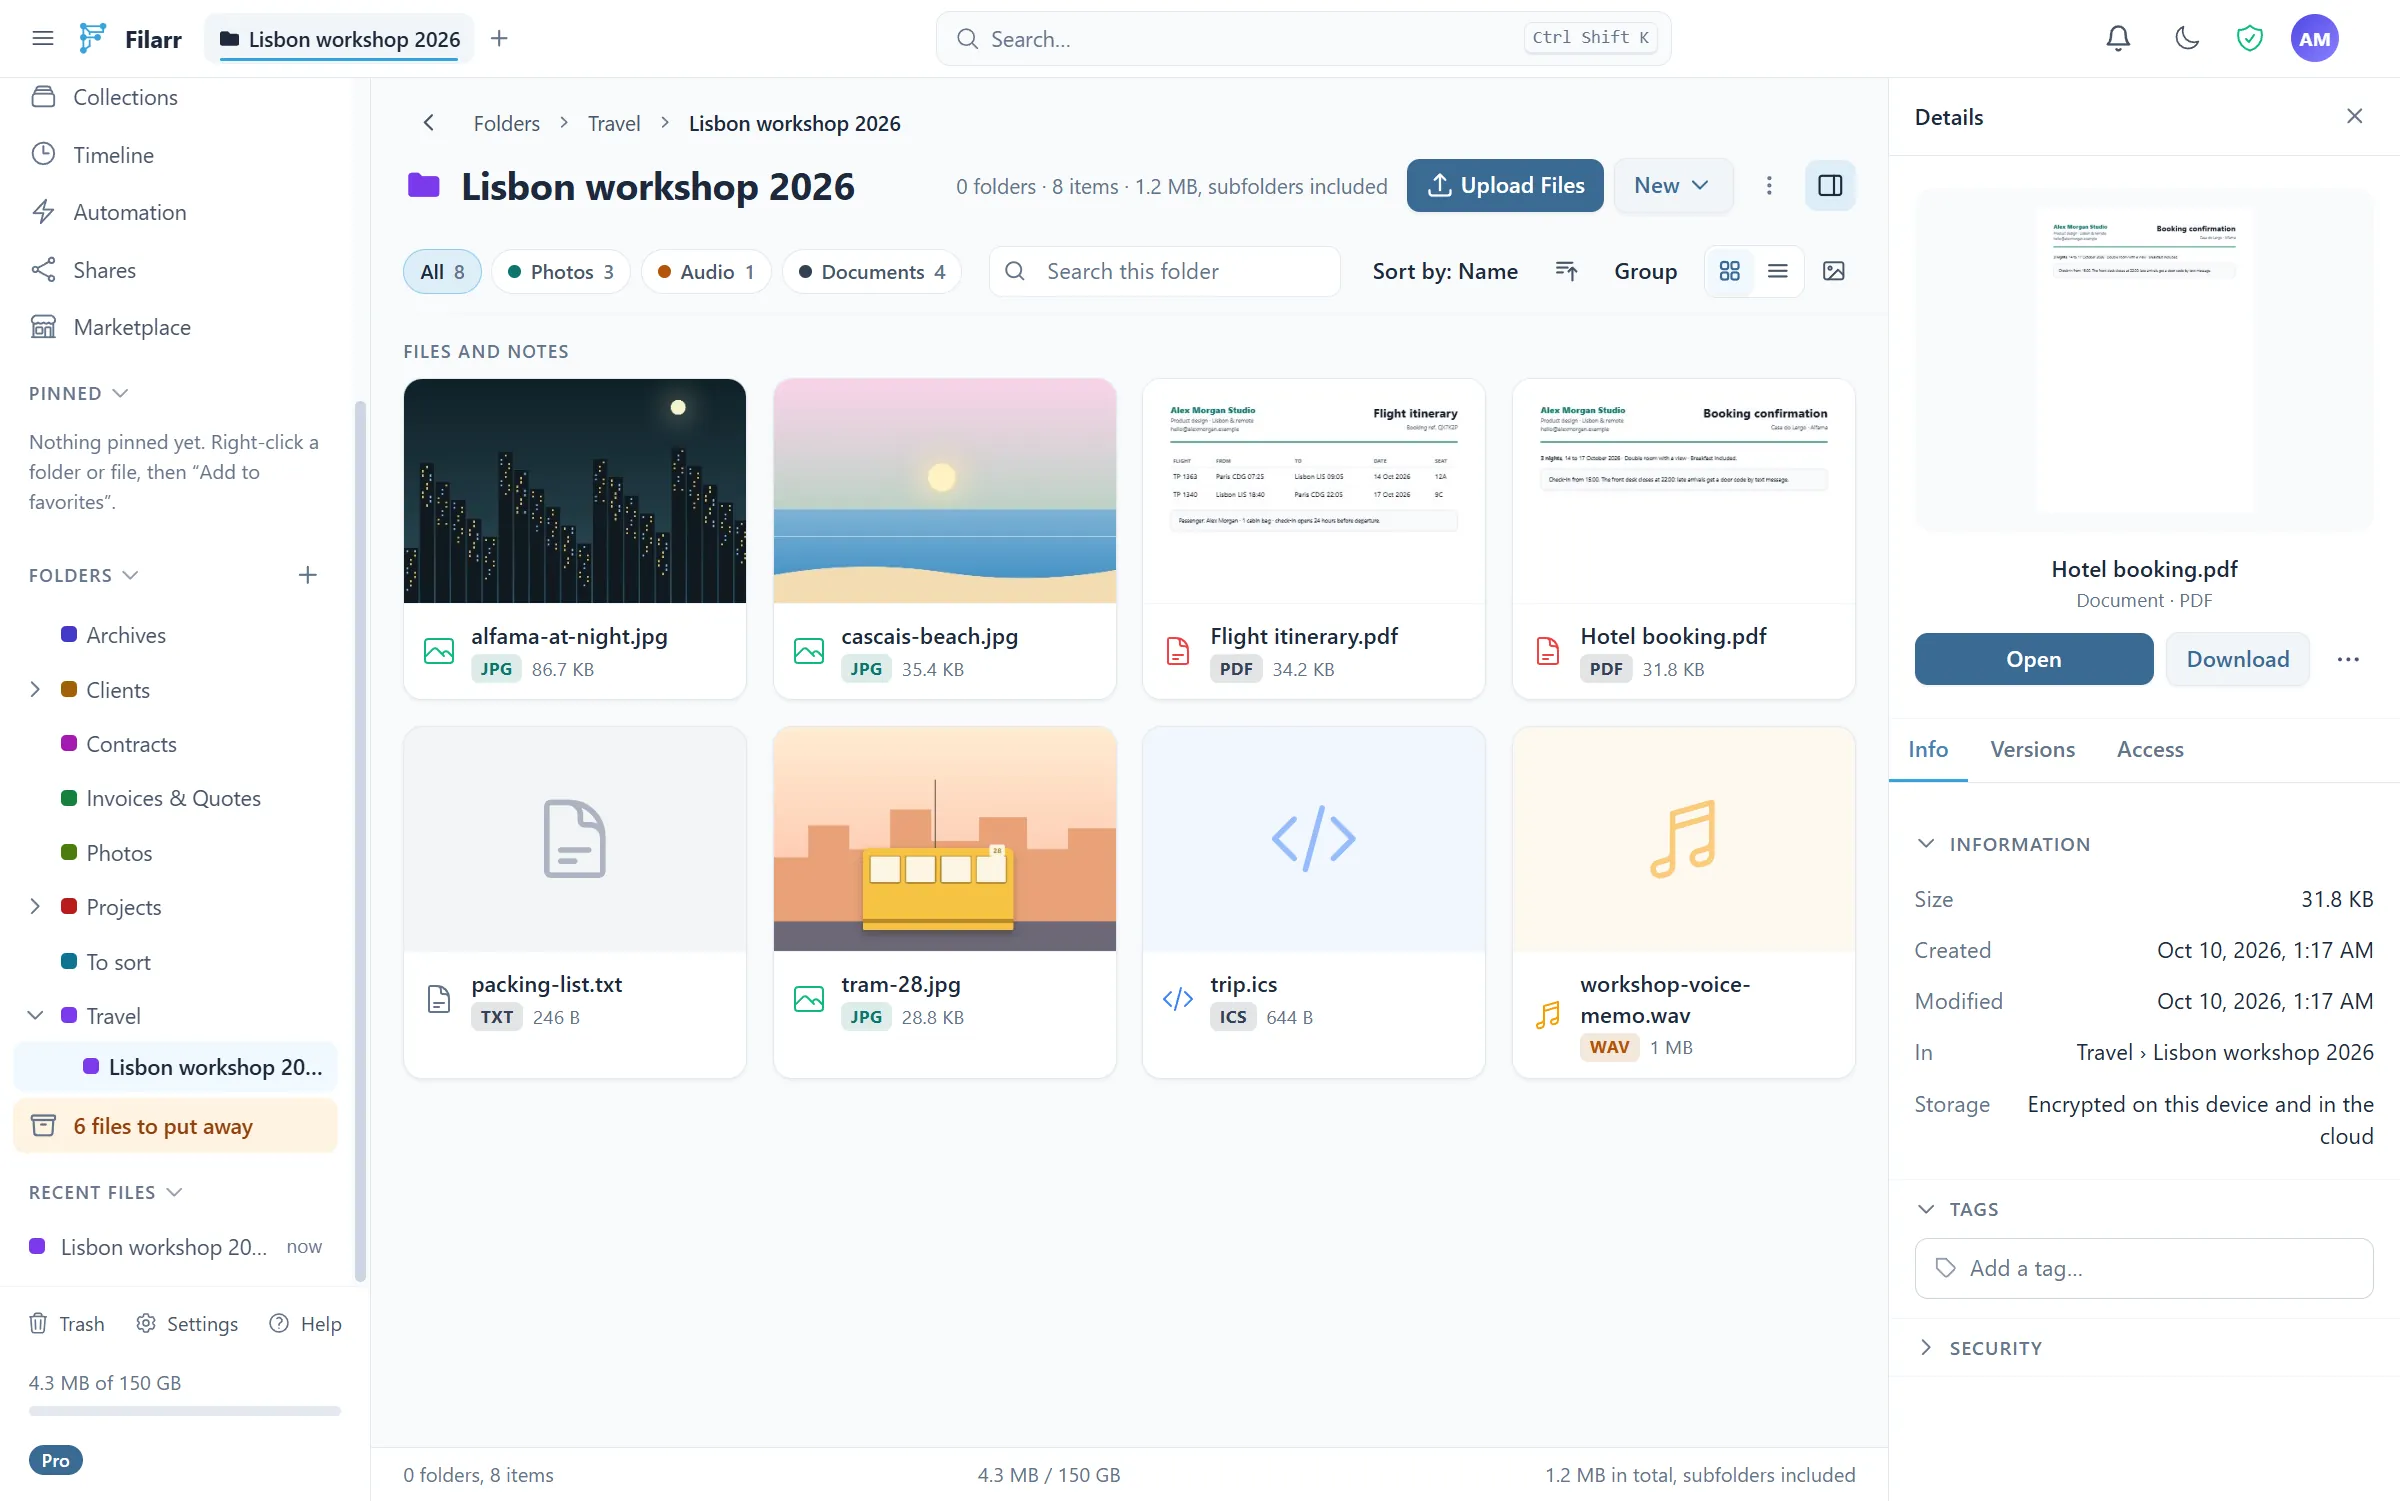The width and height of the screenshot is (2400, 1501).
Task: Switch to the Versions tab
Action: [2032, 749]
